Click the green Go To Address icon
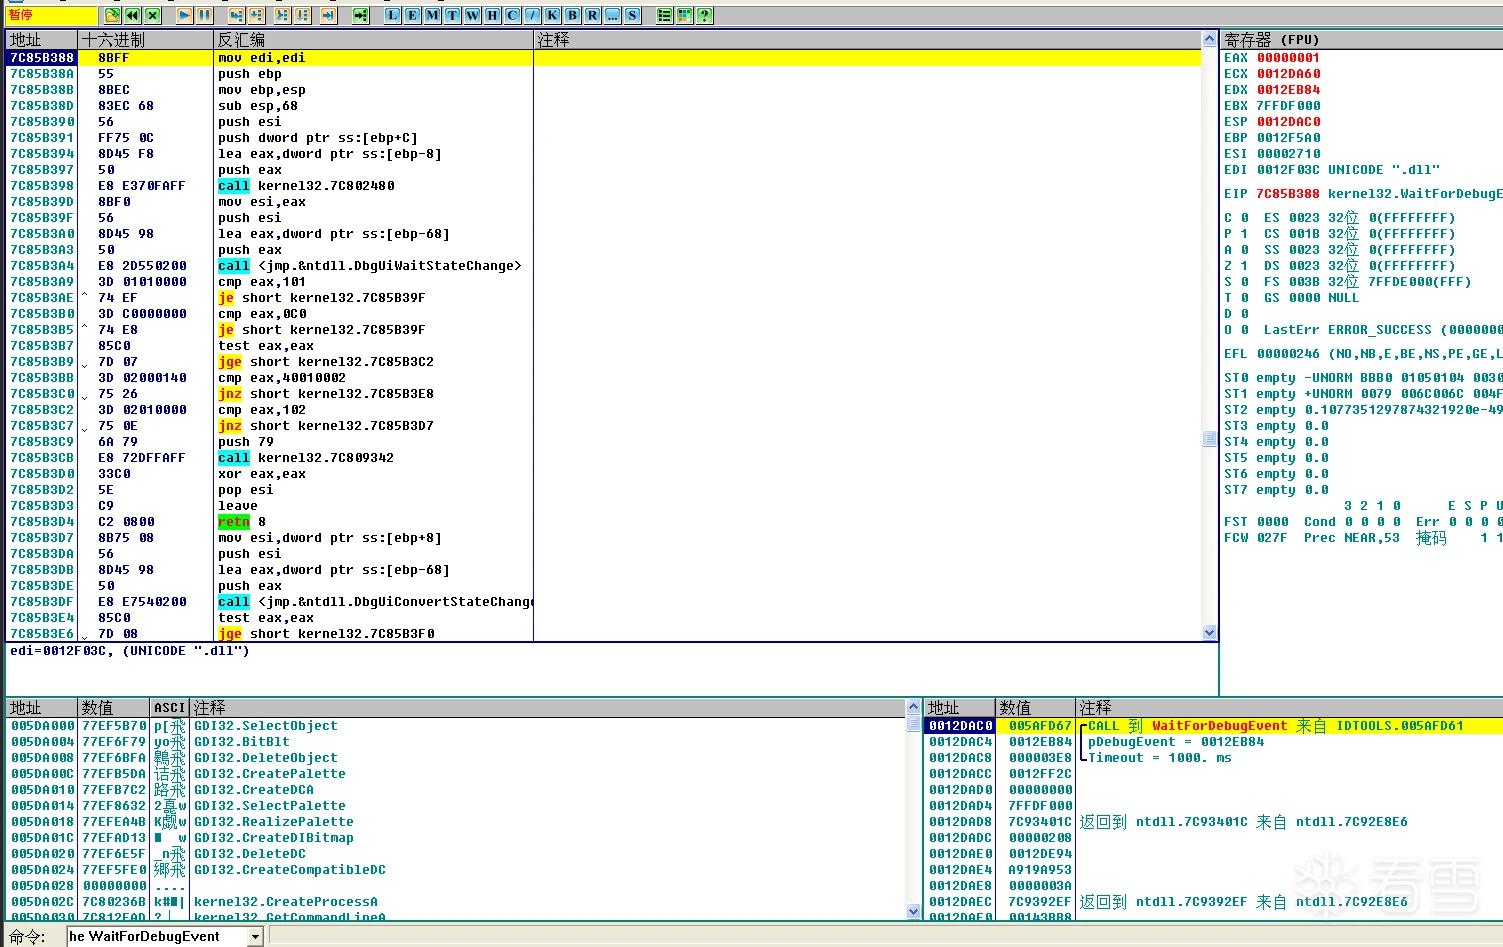 [361, 15]
